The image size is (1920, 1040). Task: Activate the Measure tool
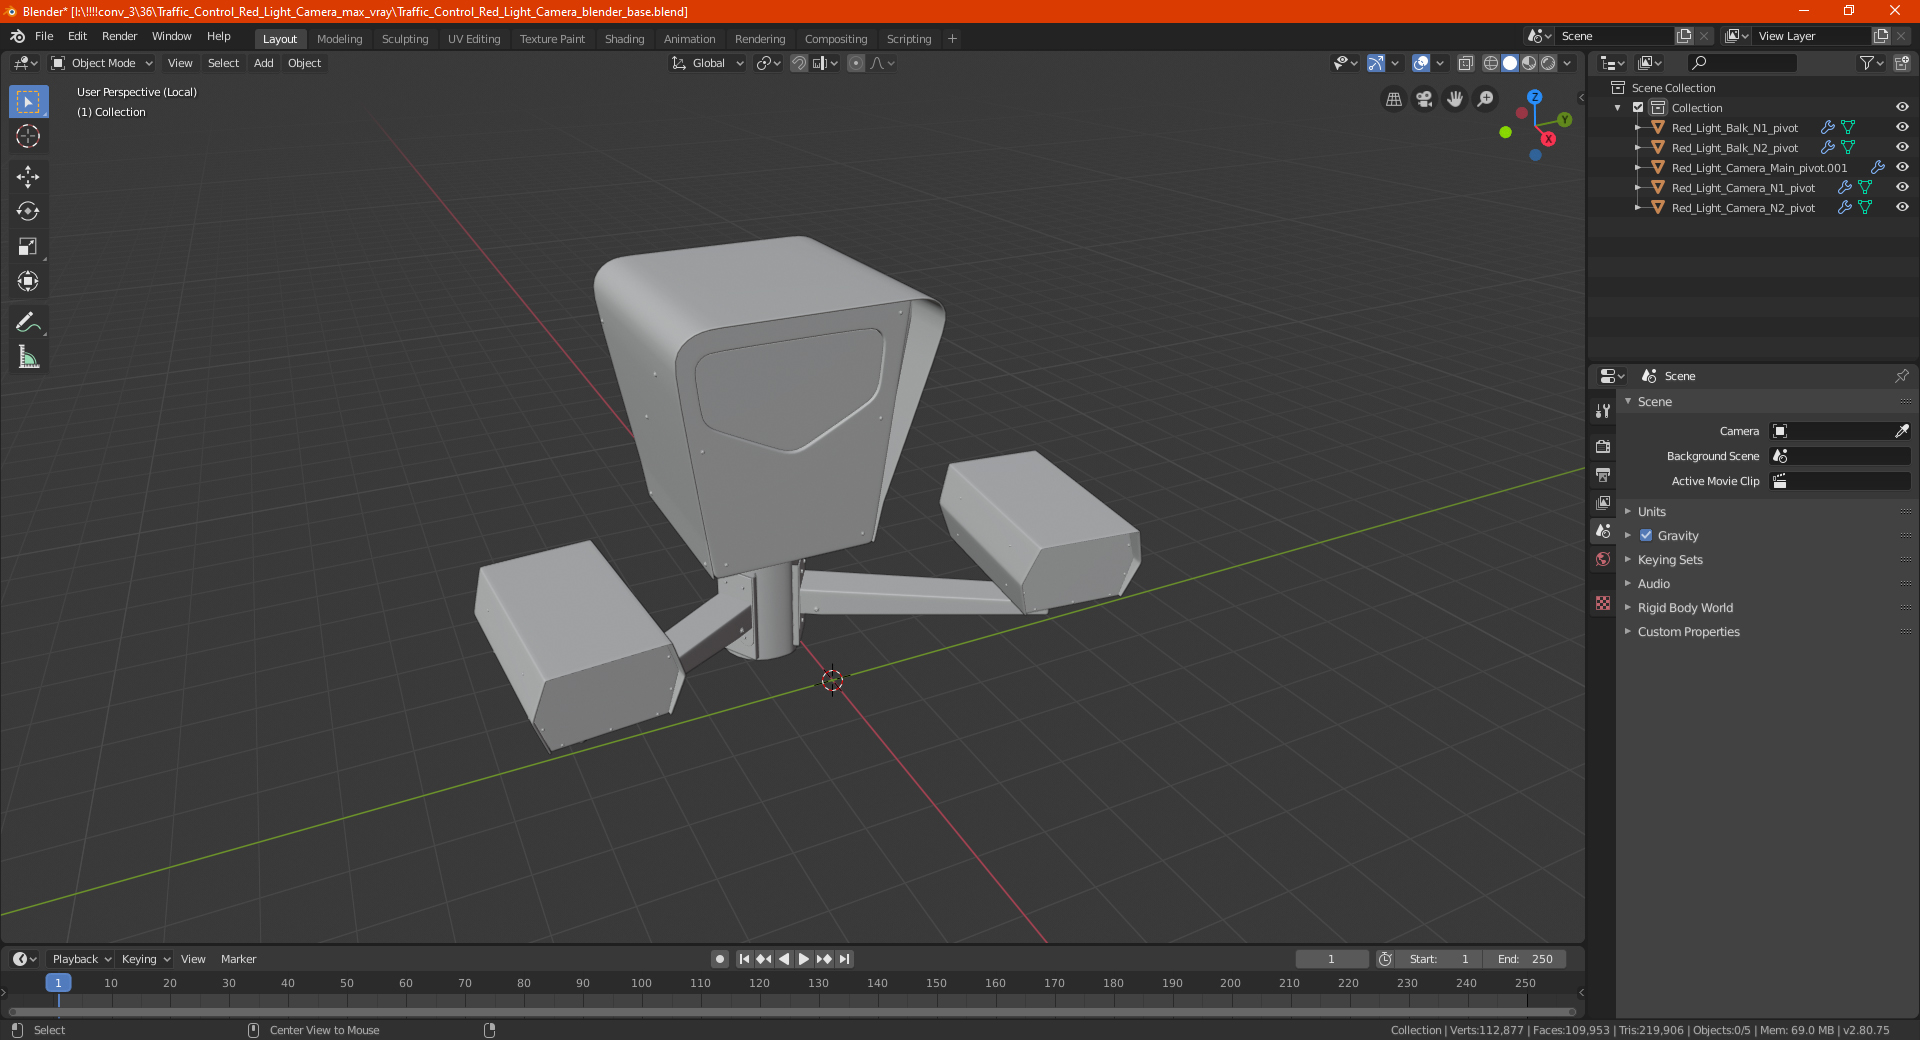28,357
